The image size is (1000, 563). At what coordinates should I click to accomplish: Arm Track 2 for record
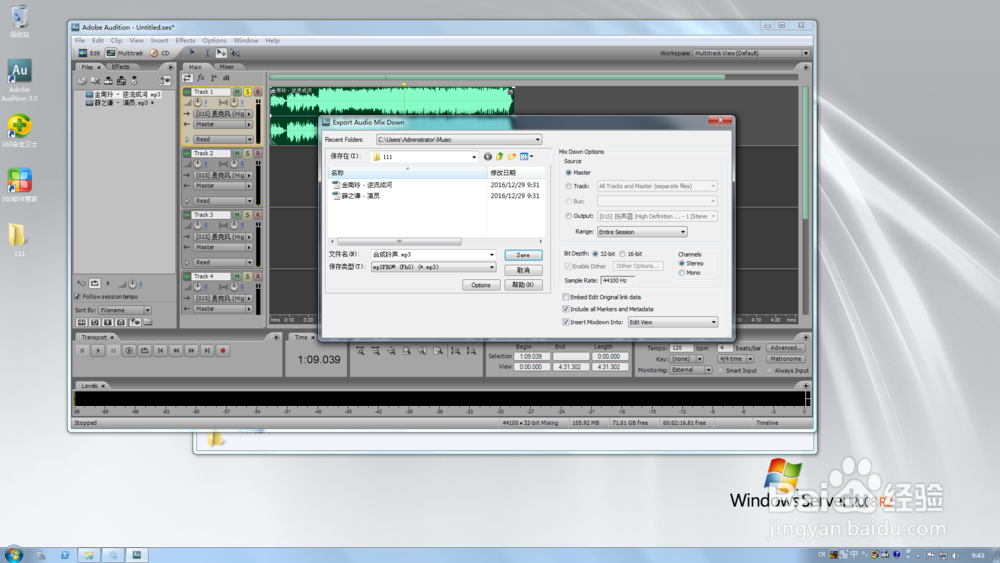coord(258,154)
